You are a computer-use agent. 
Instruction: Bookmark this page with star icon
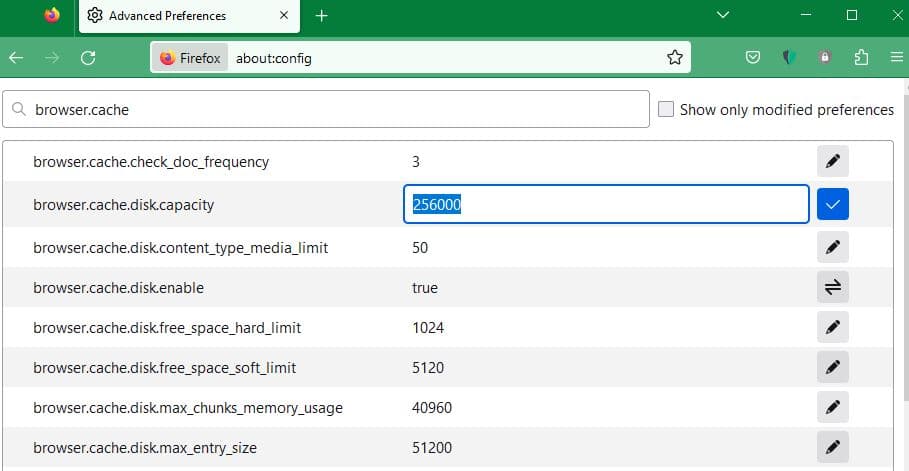675,58
